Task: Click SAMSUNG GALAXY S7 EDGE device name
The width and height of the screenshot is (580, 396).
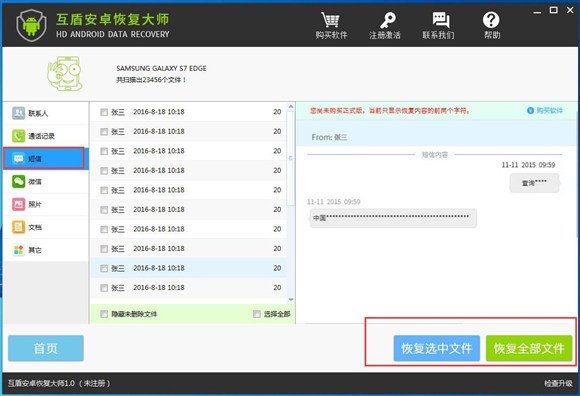Action: click(x=161, y=68)
